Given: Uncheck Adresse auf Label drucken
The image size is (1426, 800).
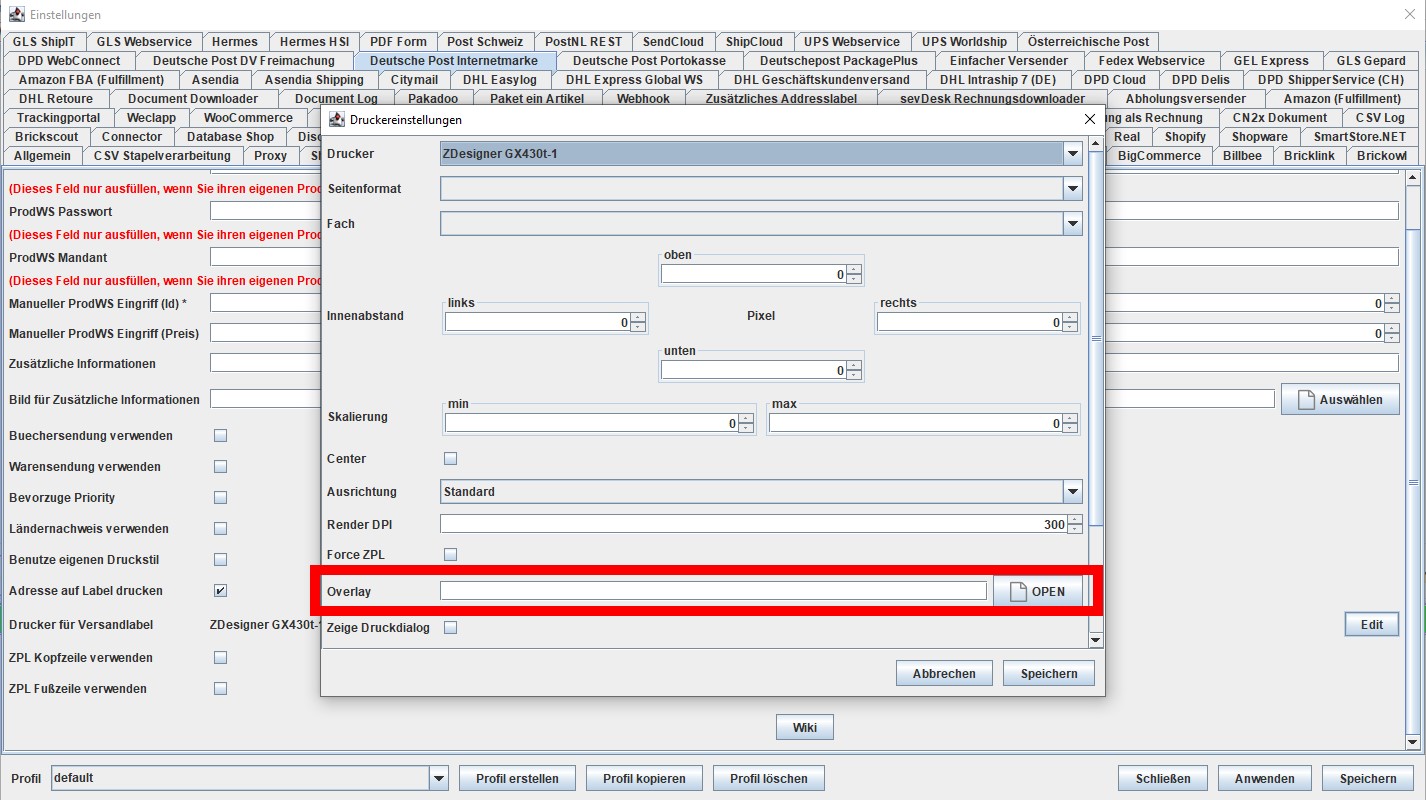Looking at the screenshot, I should pos(220,591).
